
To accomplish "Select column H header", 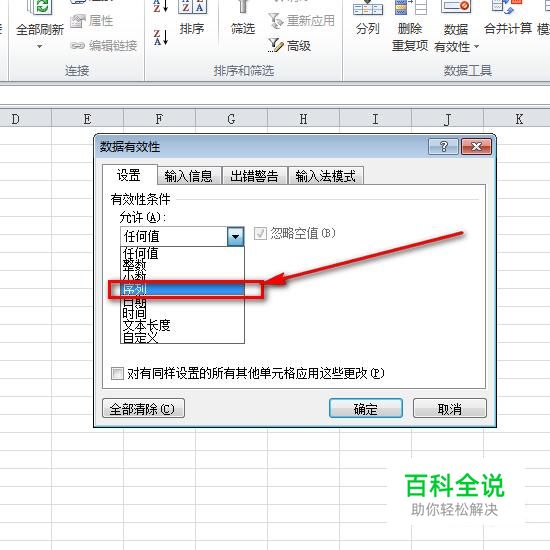I will 303,119.
